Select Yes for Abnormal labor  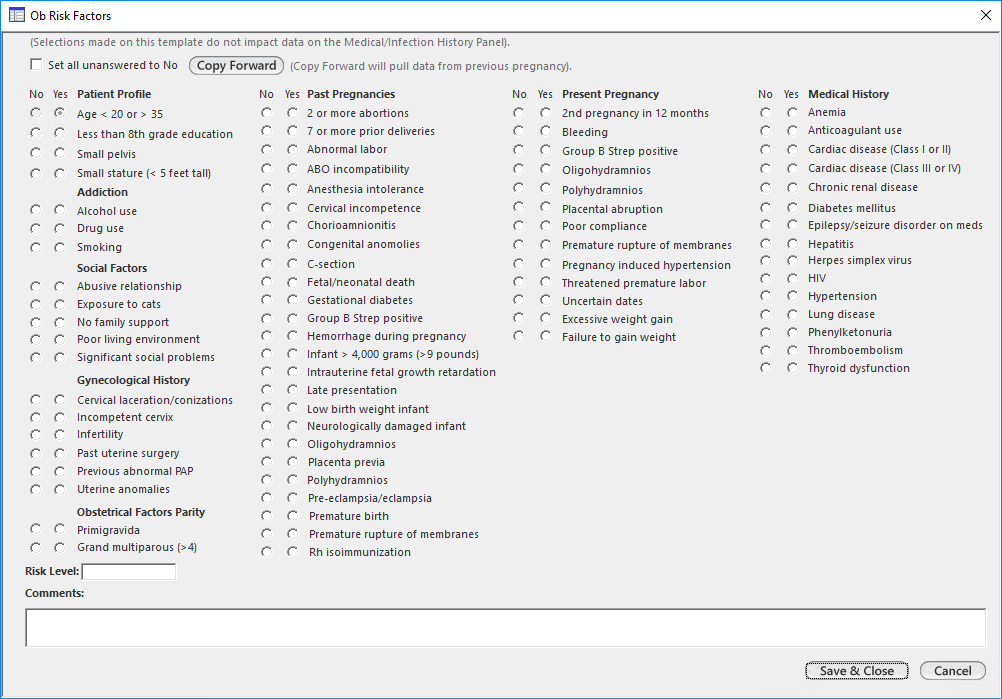(x=292, y=150)
